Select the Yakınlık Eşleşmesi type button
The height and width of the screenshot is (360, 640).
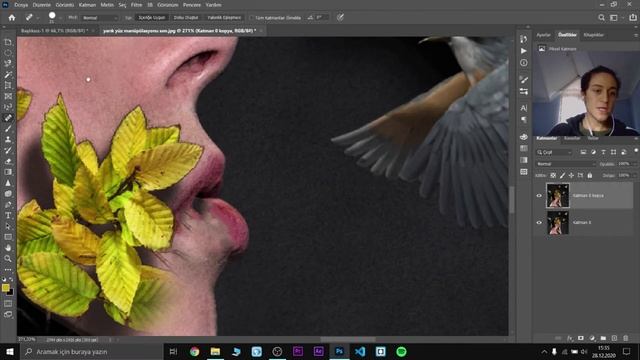[x=224, y=18]
